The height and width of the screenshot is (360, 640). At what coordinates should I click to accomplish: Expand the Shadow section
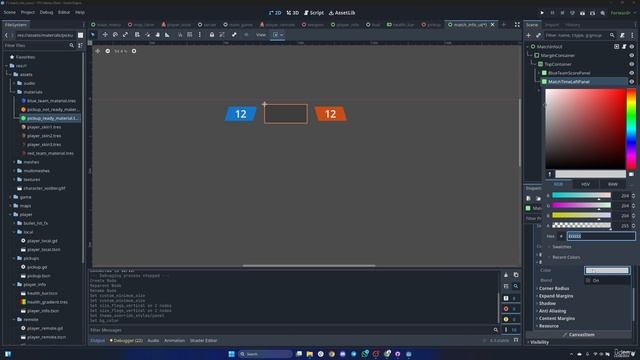[x=547, y=303]
